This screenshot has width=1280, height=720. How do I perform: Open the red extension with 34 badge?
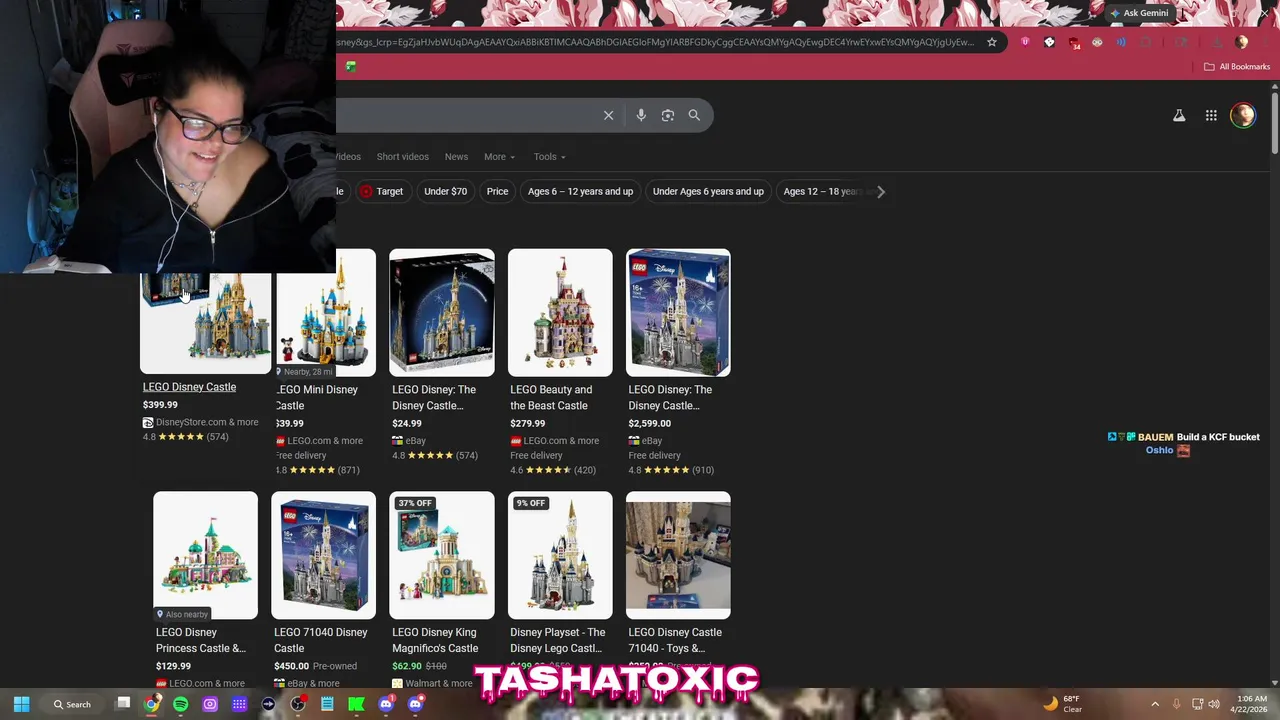point(1074,42)
